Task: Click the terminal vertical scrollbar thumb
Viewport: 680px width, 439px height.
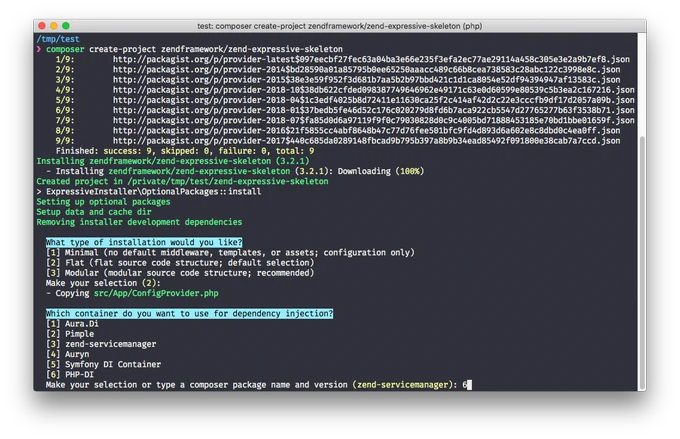Action: 642,263
